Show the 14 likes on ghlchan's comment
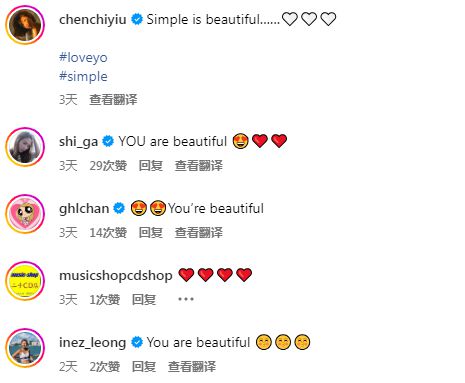This screenshot has height=383, width=465. (x=108, y=233)
